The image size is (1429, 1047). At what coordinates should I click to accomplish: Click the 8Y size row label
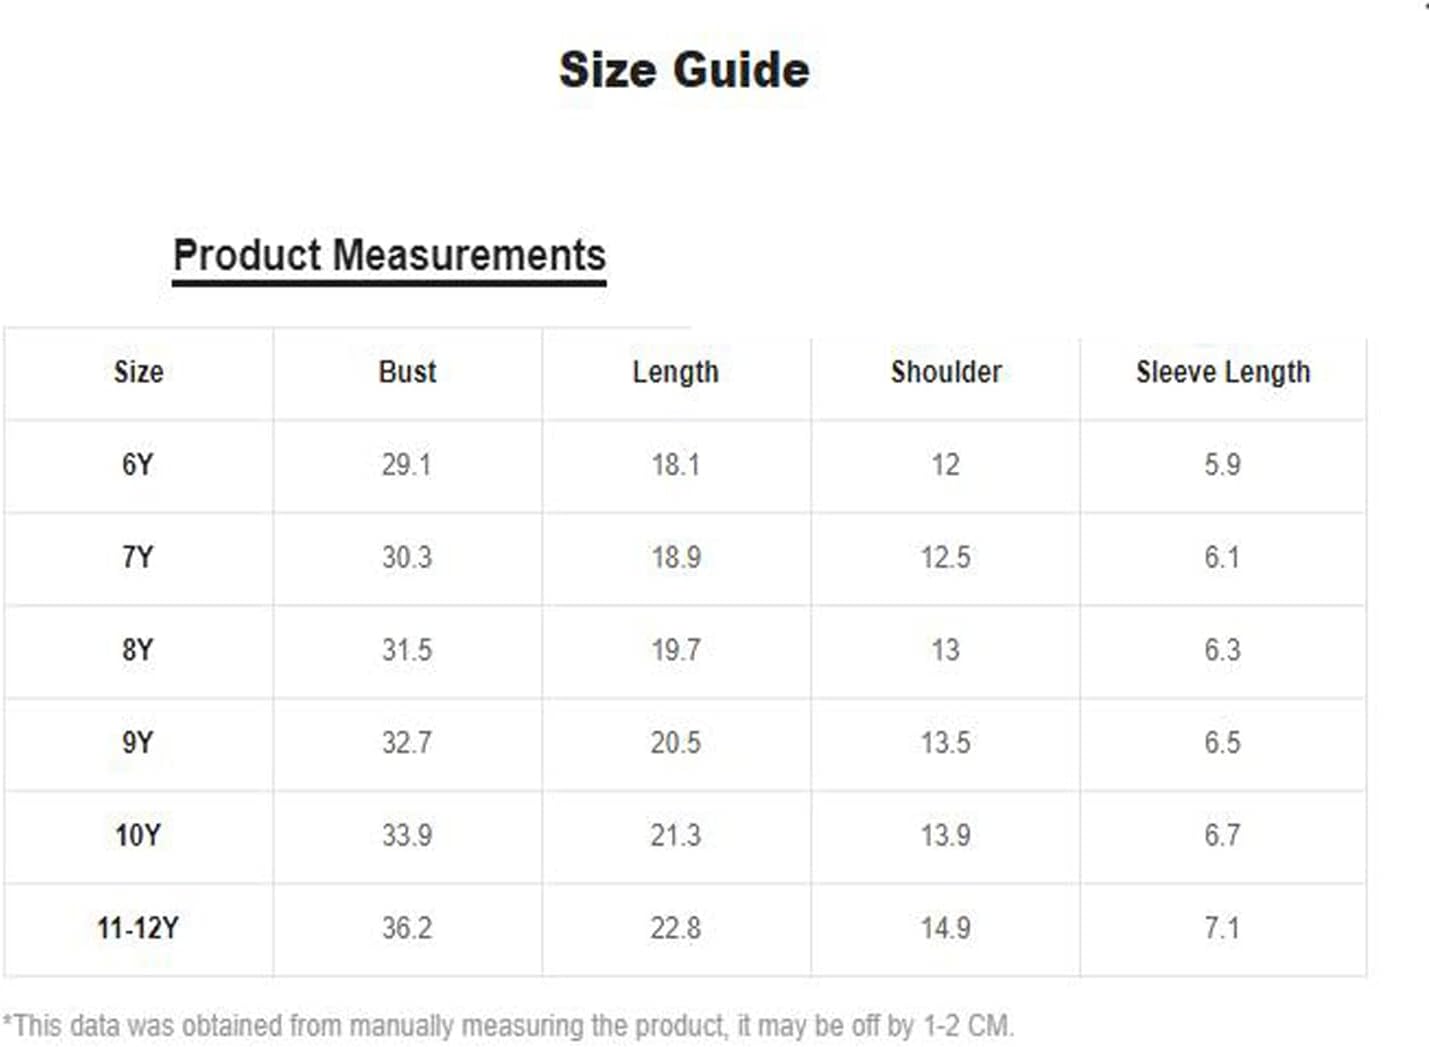click(x=138, y=650)
